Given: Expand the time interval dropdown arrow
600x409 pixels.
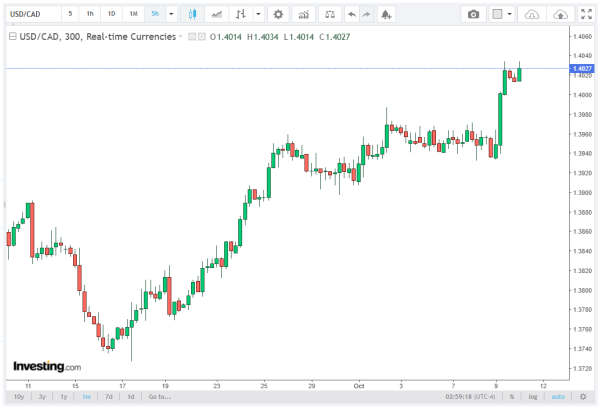Looking at the screenshot, I should coord(171,15).
